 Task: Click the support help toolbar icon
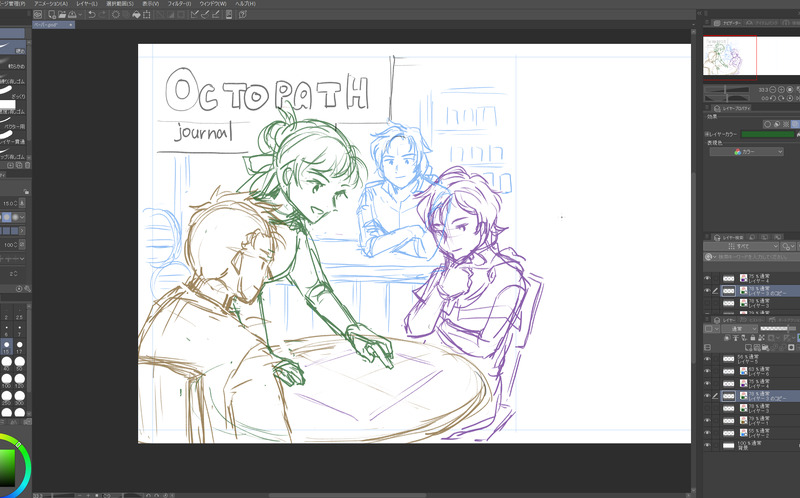point(243,15)
